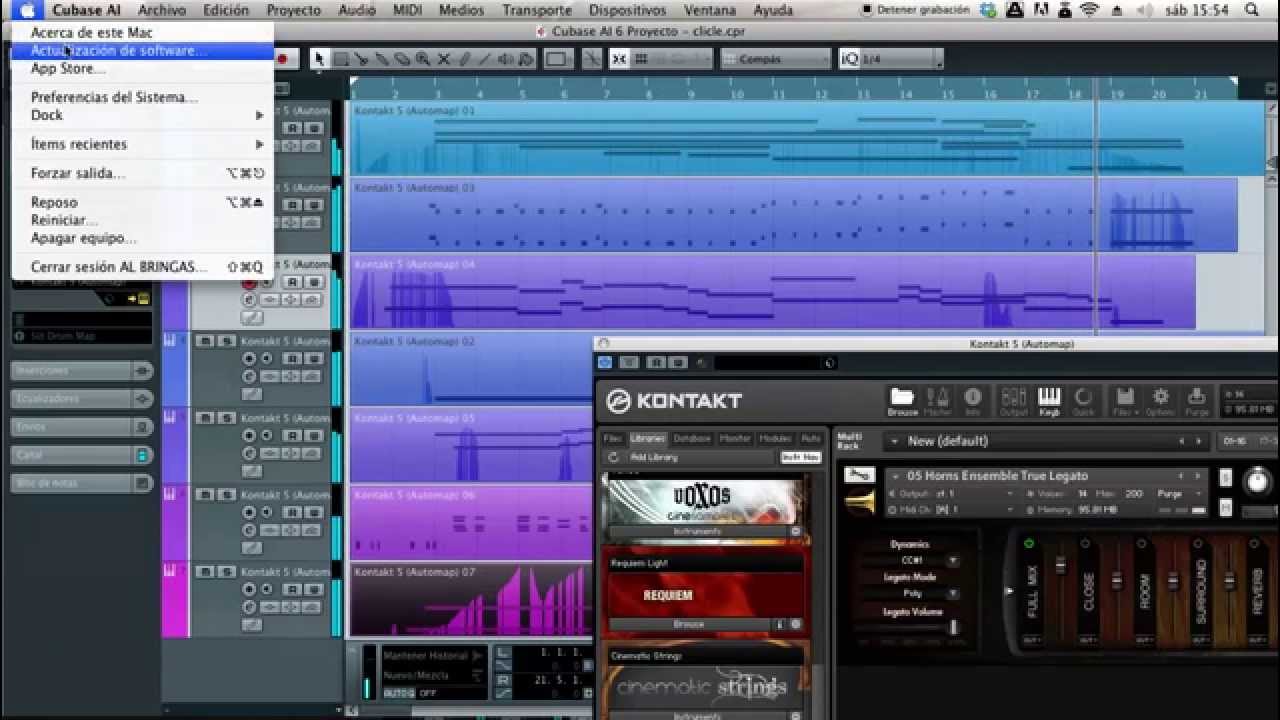Viewport: 1280px width, 720px height.
Task: Open the Dispositivos menu
Action: [x=627, y=10]
